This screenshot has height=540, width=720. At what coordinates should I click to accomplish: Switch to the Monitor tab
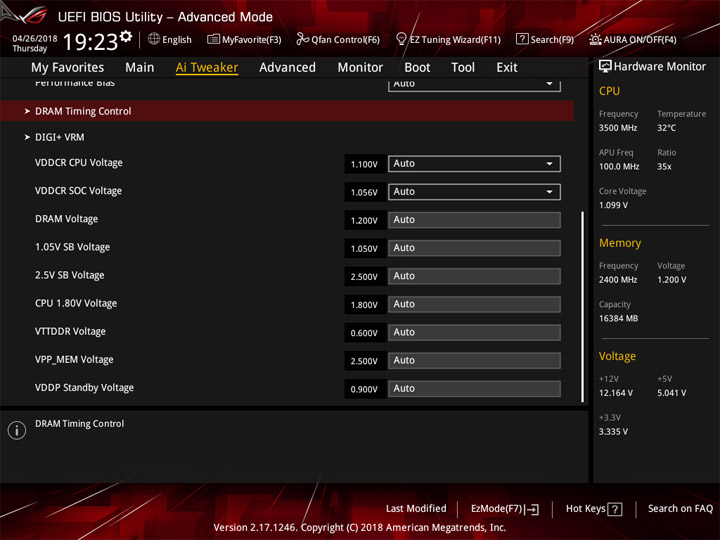coord(360,68)
